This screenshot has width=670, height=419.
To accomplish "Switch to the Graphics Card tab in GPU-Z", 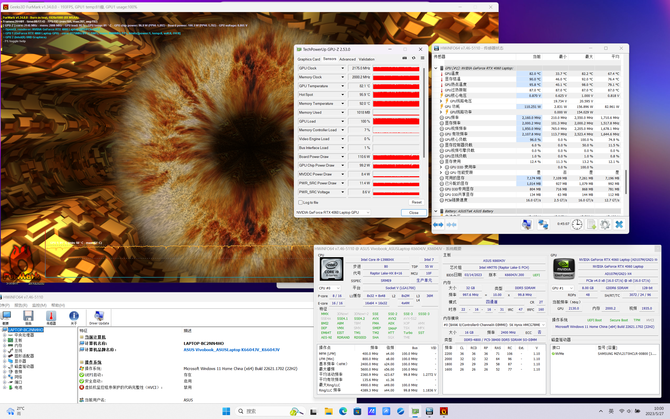I will [x=309, y=59].
